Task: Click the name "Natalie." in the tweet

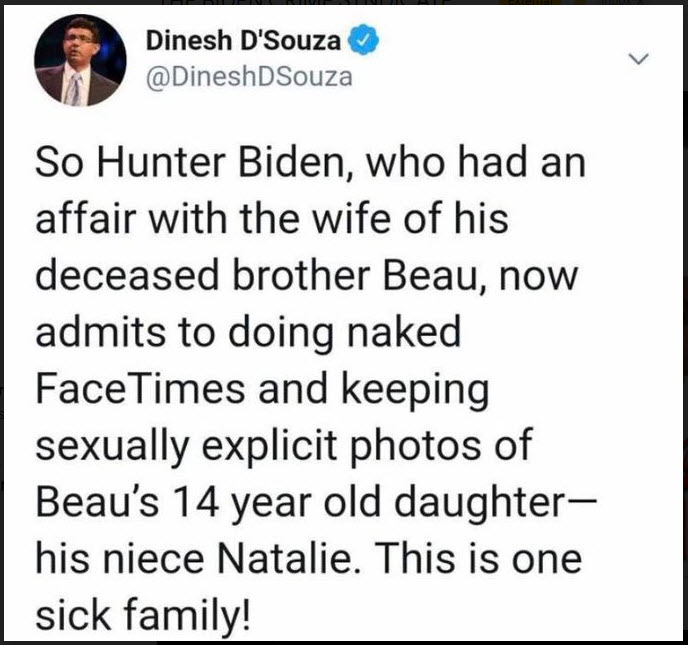Action: pos(289,559)
